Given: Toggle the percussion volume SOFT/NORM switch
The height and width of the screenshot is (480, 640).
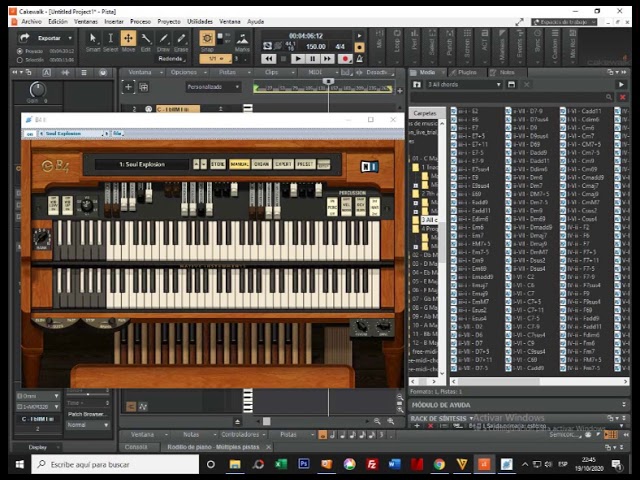Looking at the screenshot, I should [346, 207].
